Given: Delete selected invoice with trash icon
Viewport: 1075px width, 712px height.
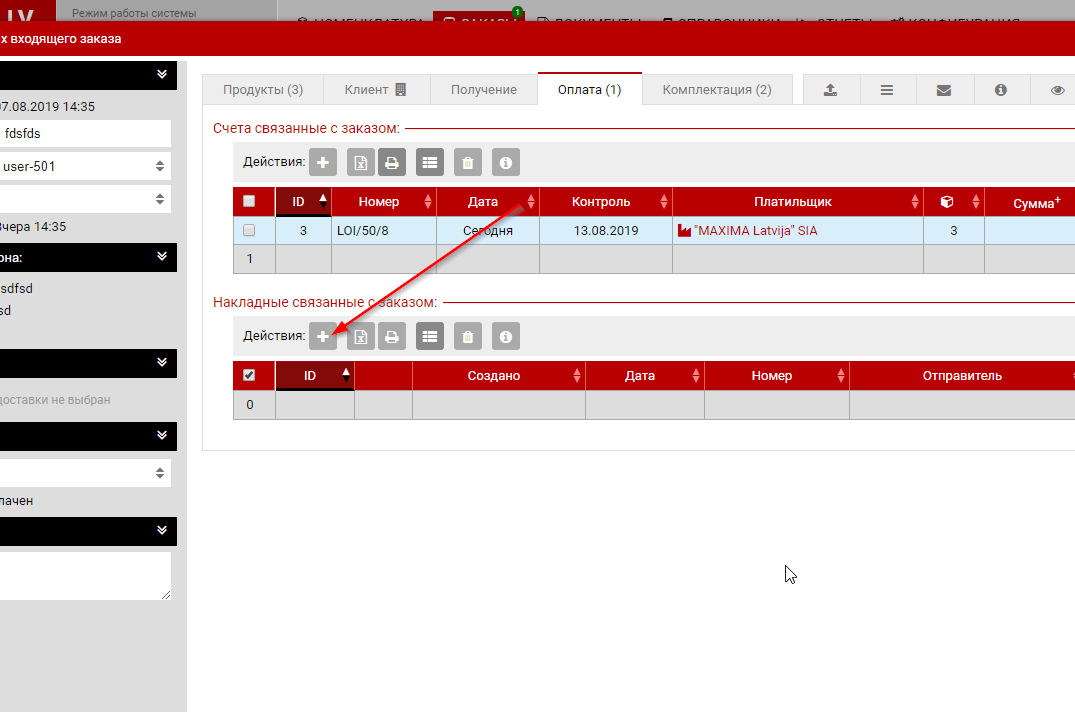Looking at the screenshot, I should pos(468,162).
